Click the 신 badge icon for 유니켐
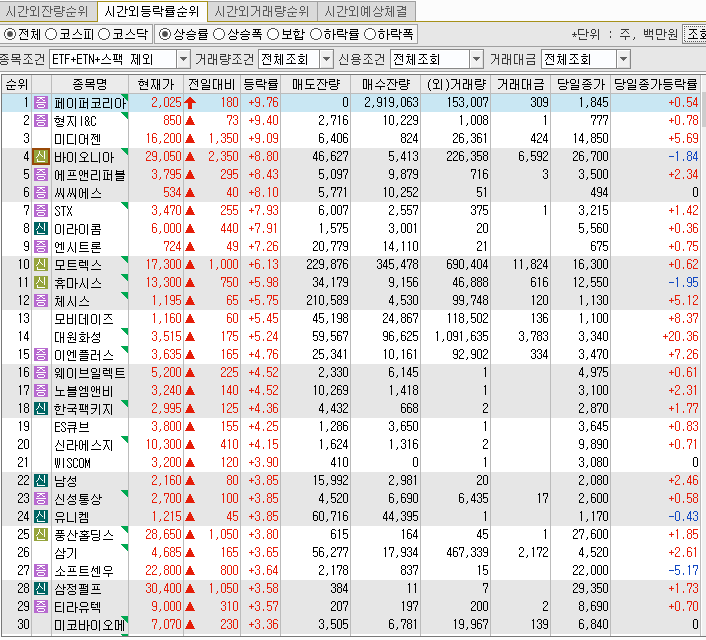706x640 pixels. (41, 517)
